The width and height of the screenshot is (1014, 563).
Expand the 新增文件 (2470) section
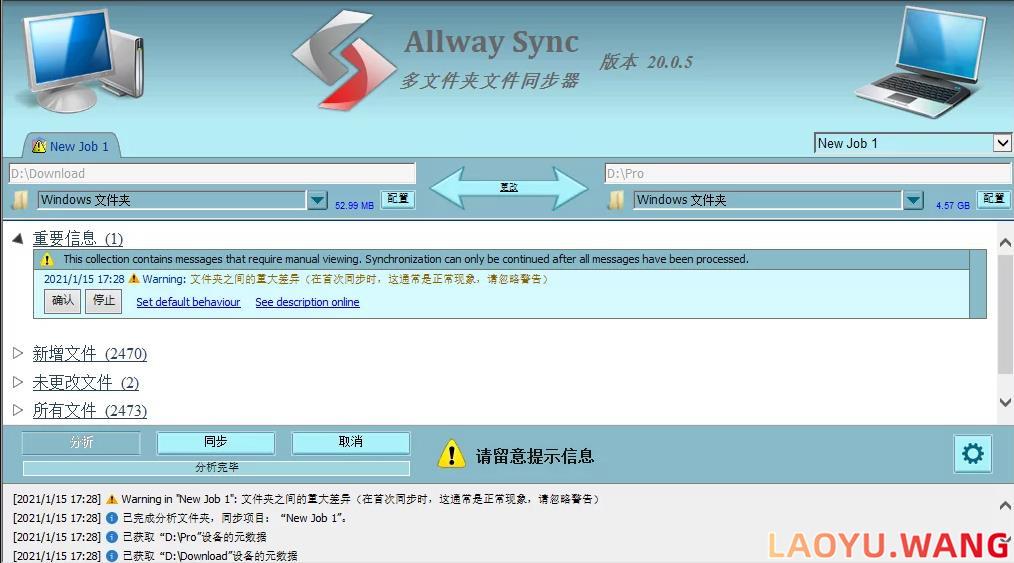coord(18,353)
